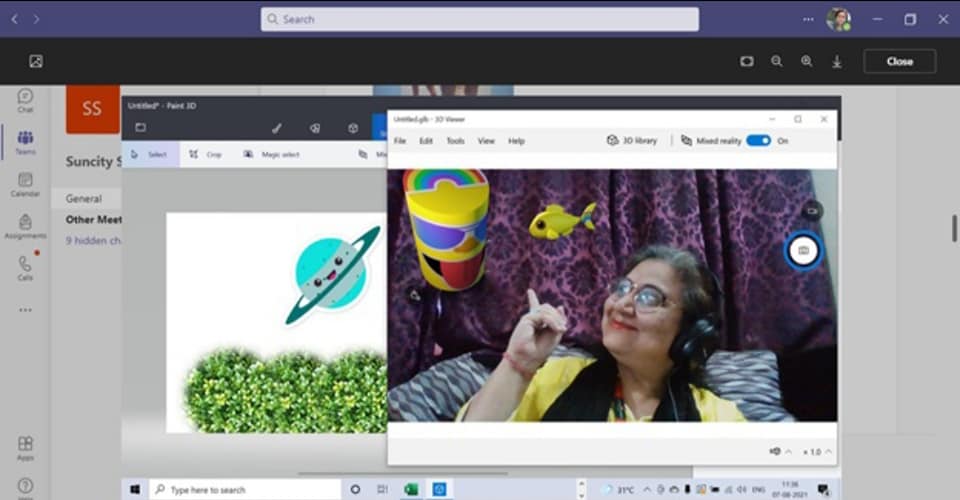This screenshot has height=500, width=960.
Task: Toggle Mixed reality switch off
Action: (x=759, y=141)
